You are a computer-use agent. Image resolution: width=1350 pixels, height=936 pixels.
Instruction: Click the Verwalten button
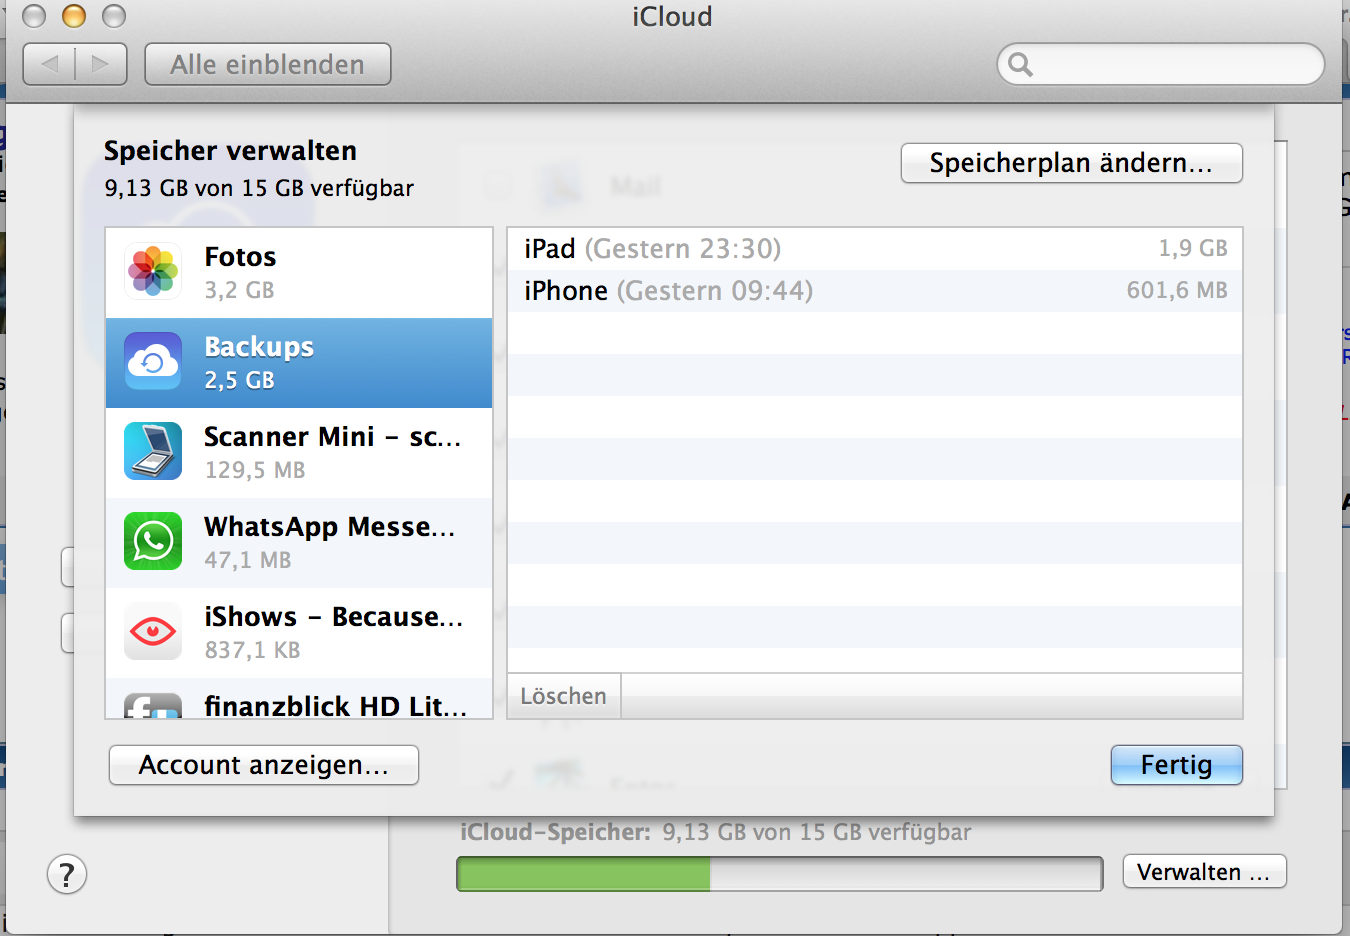1205,872
